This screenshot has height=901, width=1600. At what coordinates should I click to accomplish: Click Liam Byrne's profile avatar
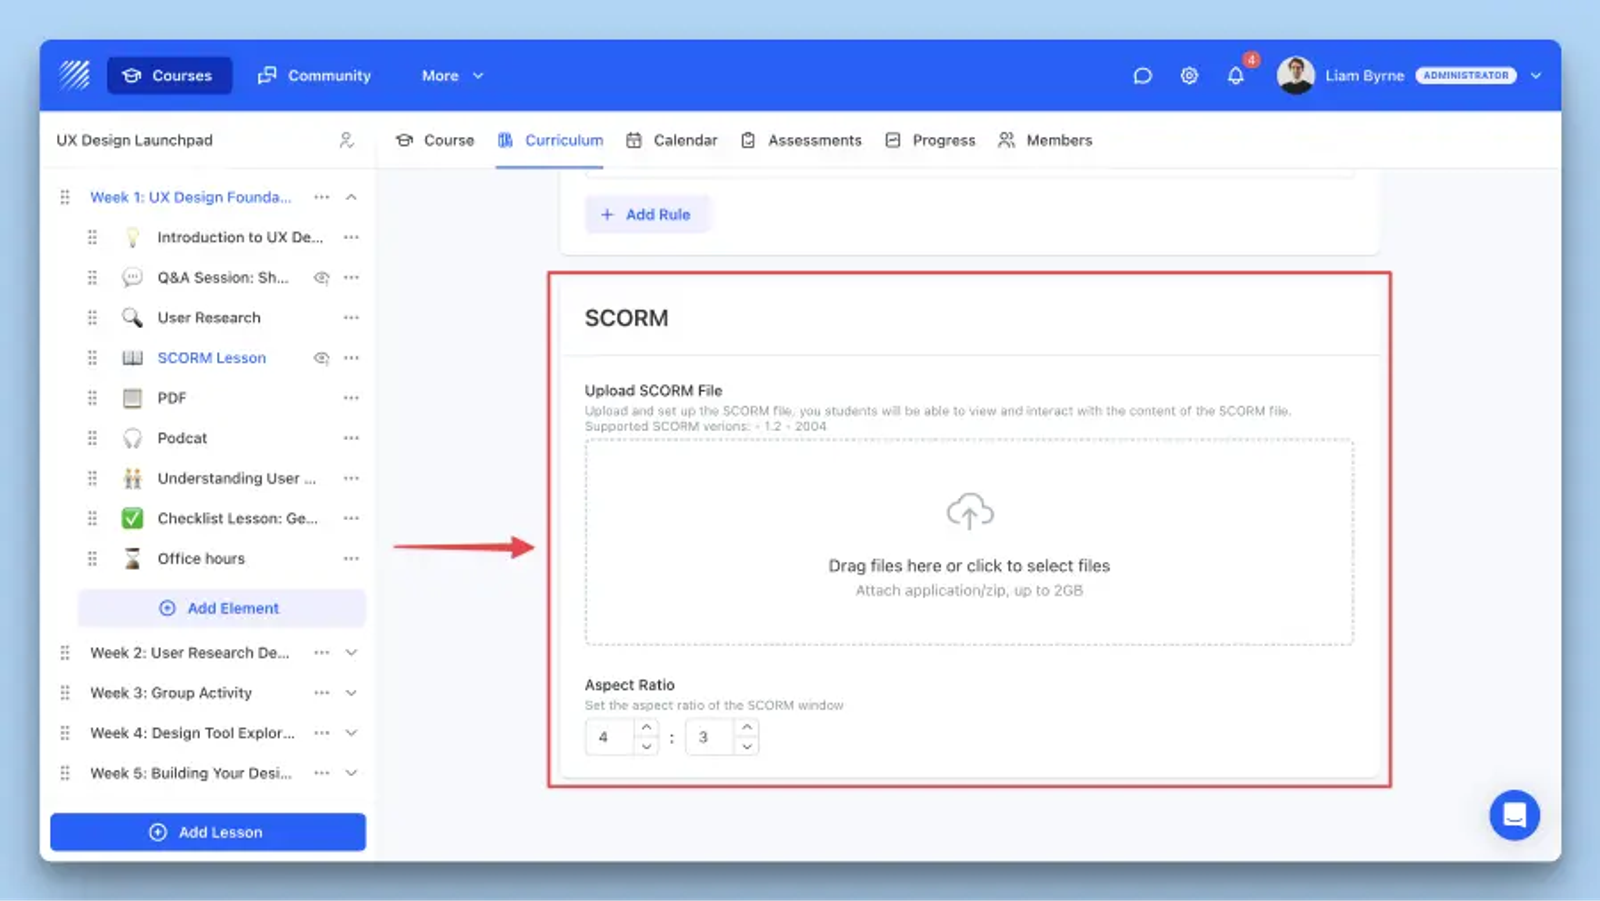click(1295, 75)
